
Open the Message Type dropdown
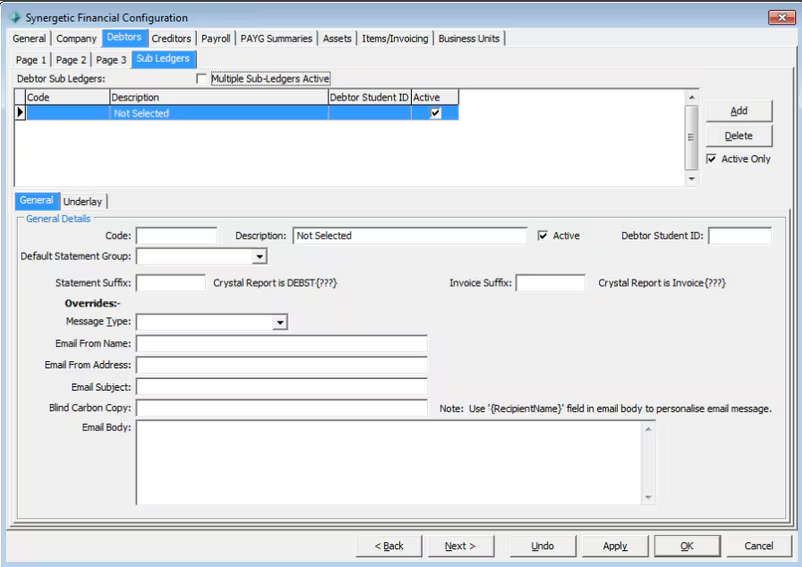pos(280,322)
